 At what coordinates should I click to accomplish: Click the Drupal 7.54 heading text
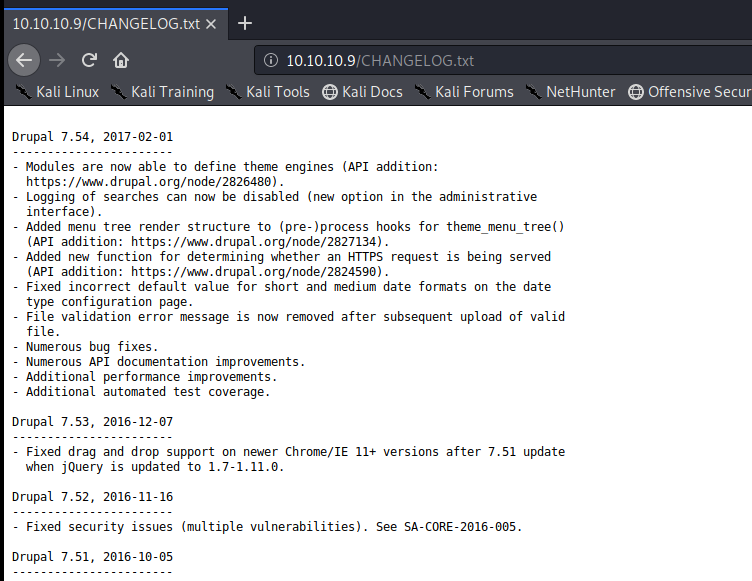click(x=93, y=137)
